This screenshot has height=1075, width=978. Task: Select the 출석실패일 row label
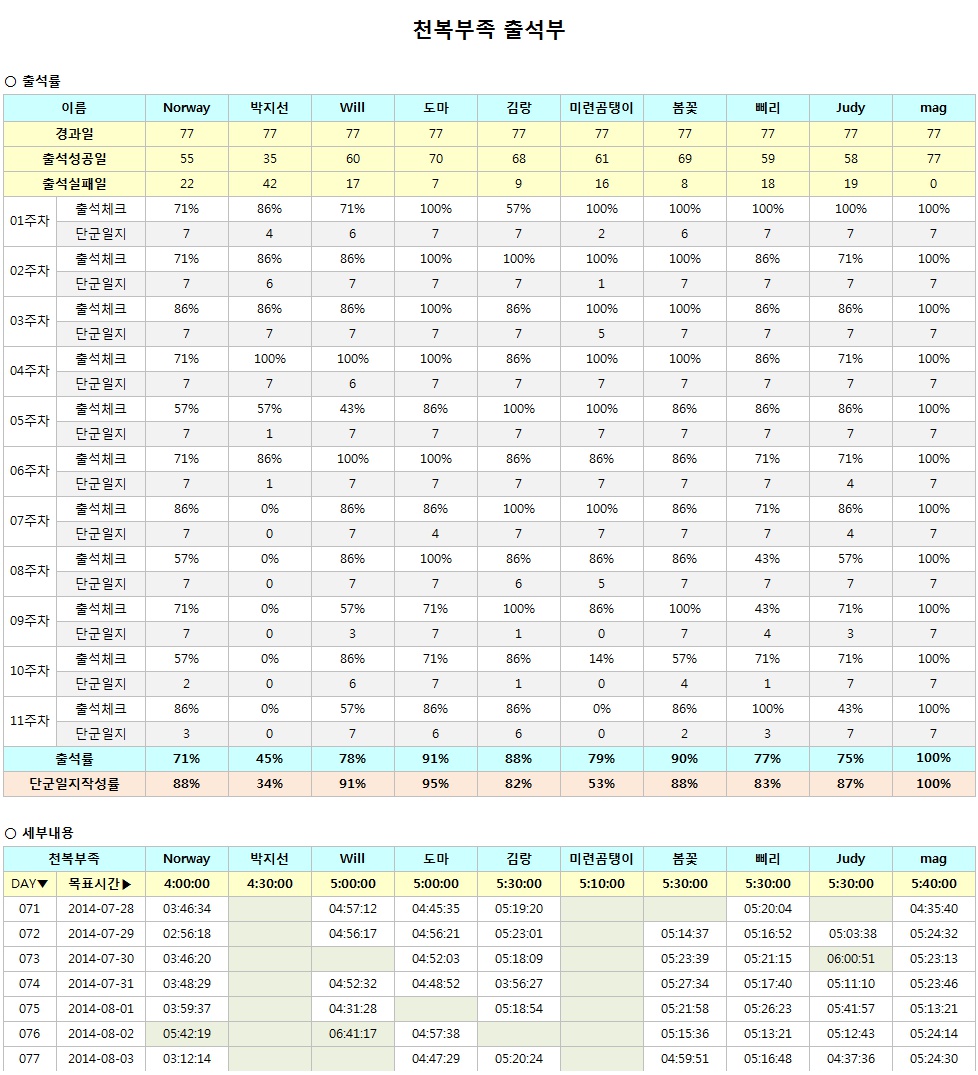click(x=74, y=183)
